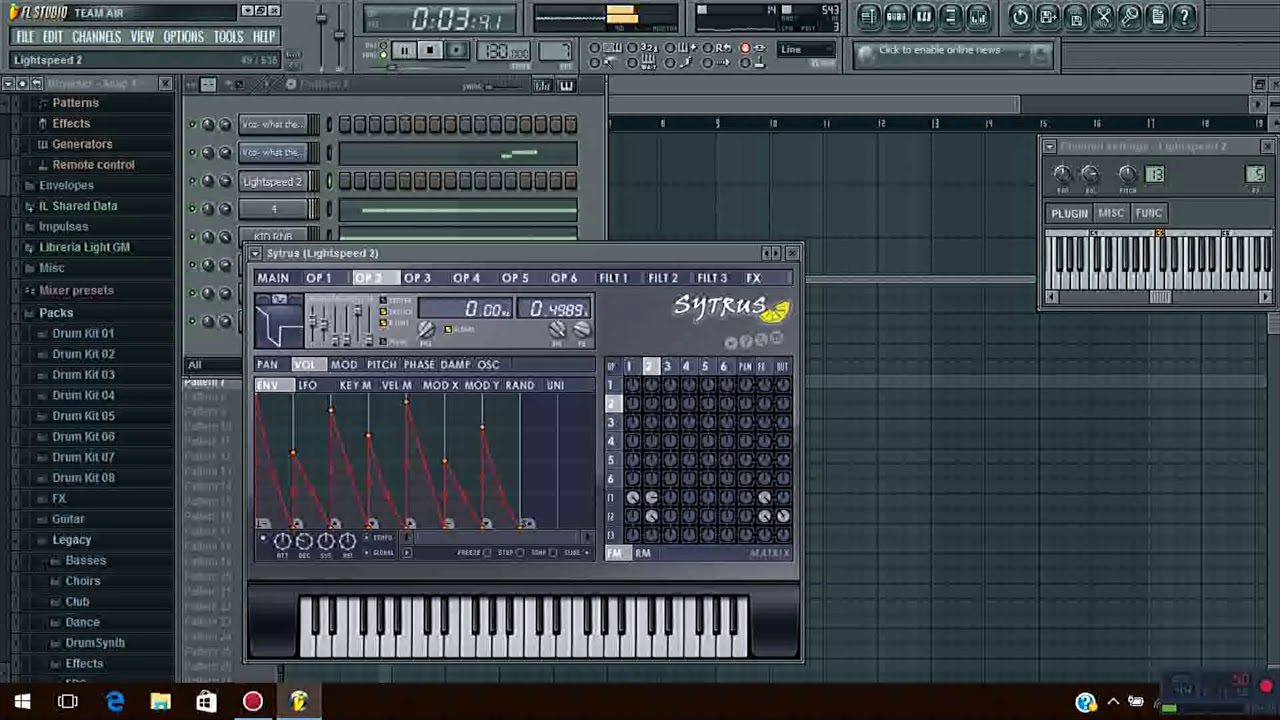
Task: Click the record button in transport
Action: pyautogui.click(x=457, y=50)
